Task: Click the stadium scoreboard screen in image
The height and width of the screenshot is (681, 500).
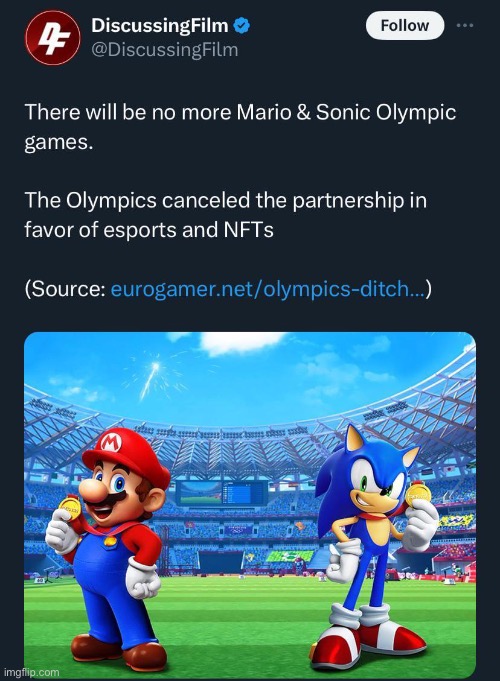Action: click(x=222, y=493)
